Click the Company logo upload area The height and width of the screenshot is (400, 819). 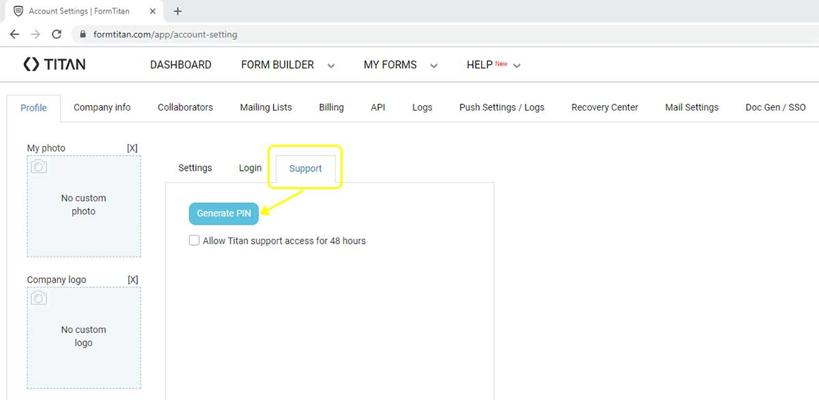click(x=84, y=337)
